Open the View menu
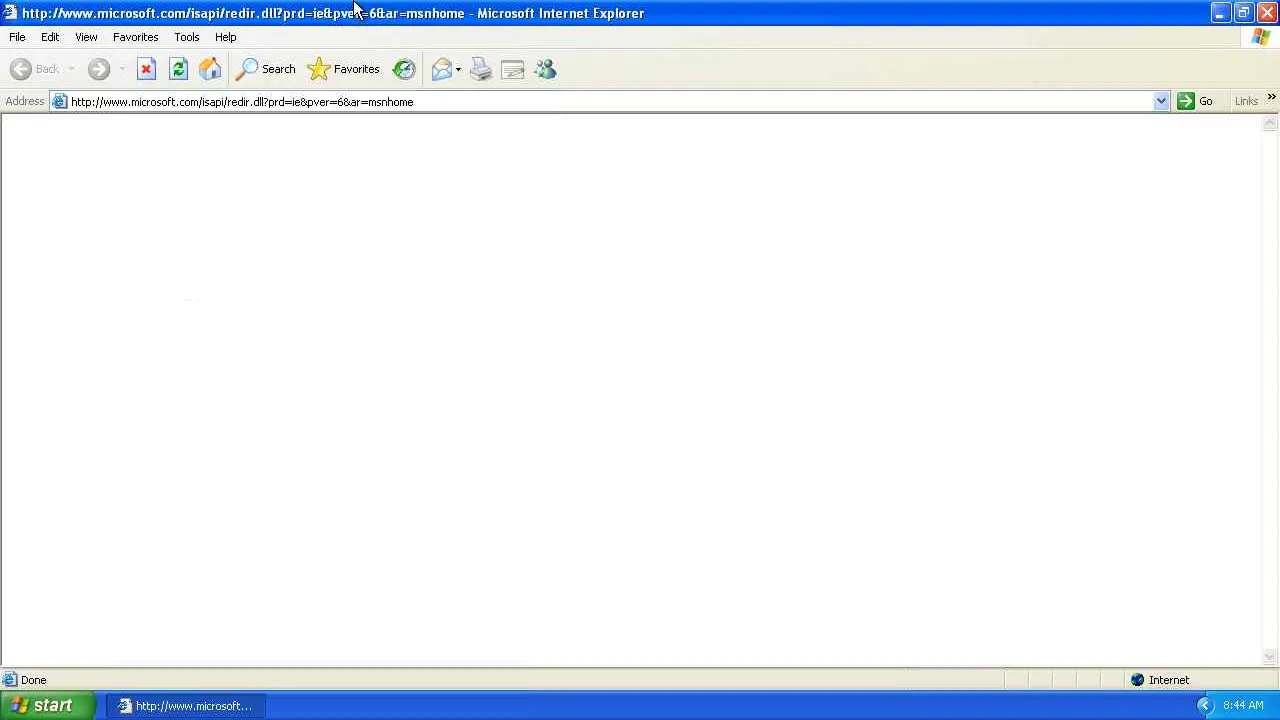This screenshot has width=1280, height=720. 86,37
